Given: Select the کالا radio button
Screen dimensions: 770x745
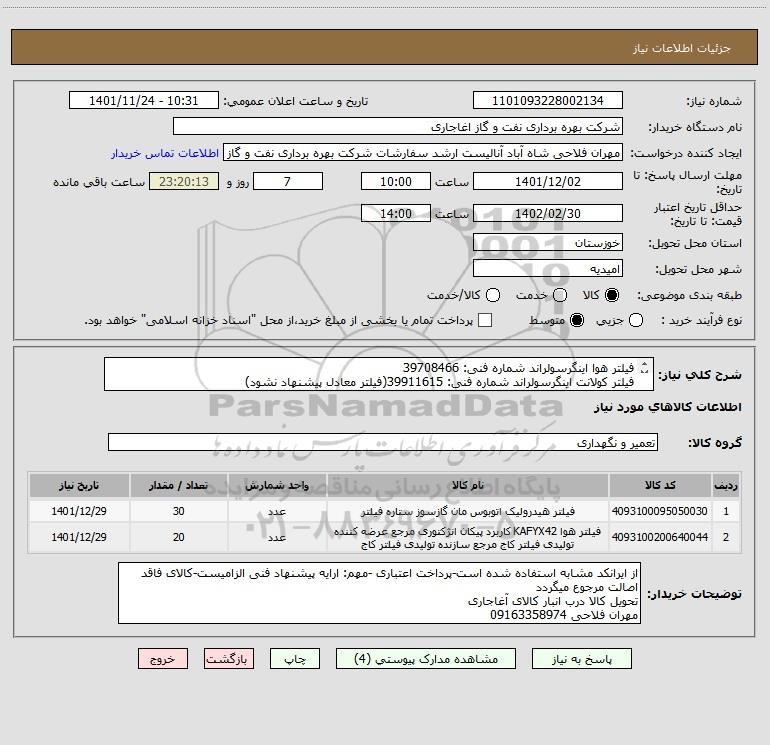Looking at the screenshot, I should pyautogui.click(x=612, y=295).
